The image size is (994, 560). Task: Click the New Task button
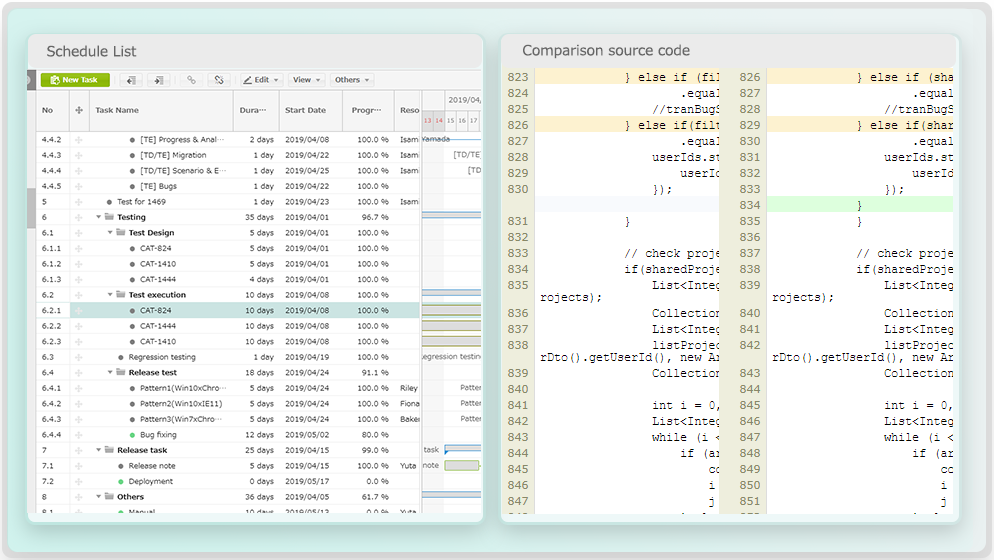click(75, 80)
